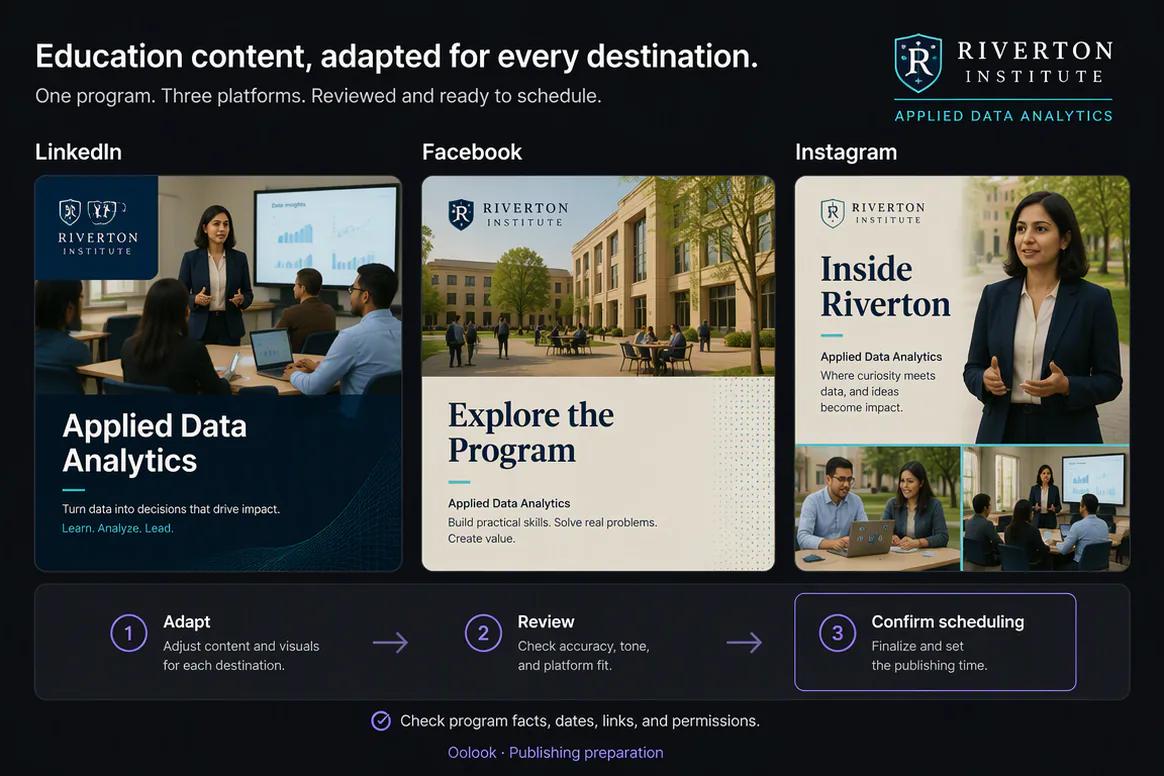Click the Riverton shield on the Facebook card
The image size is (1164, 776).
(x=461, y=215)
